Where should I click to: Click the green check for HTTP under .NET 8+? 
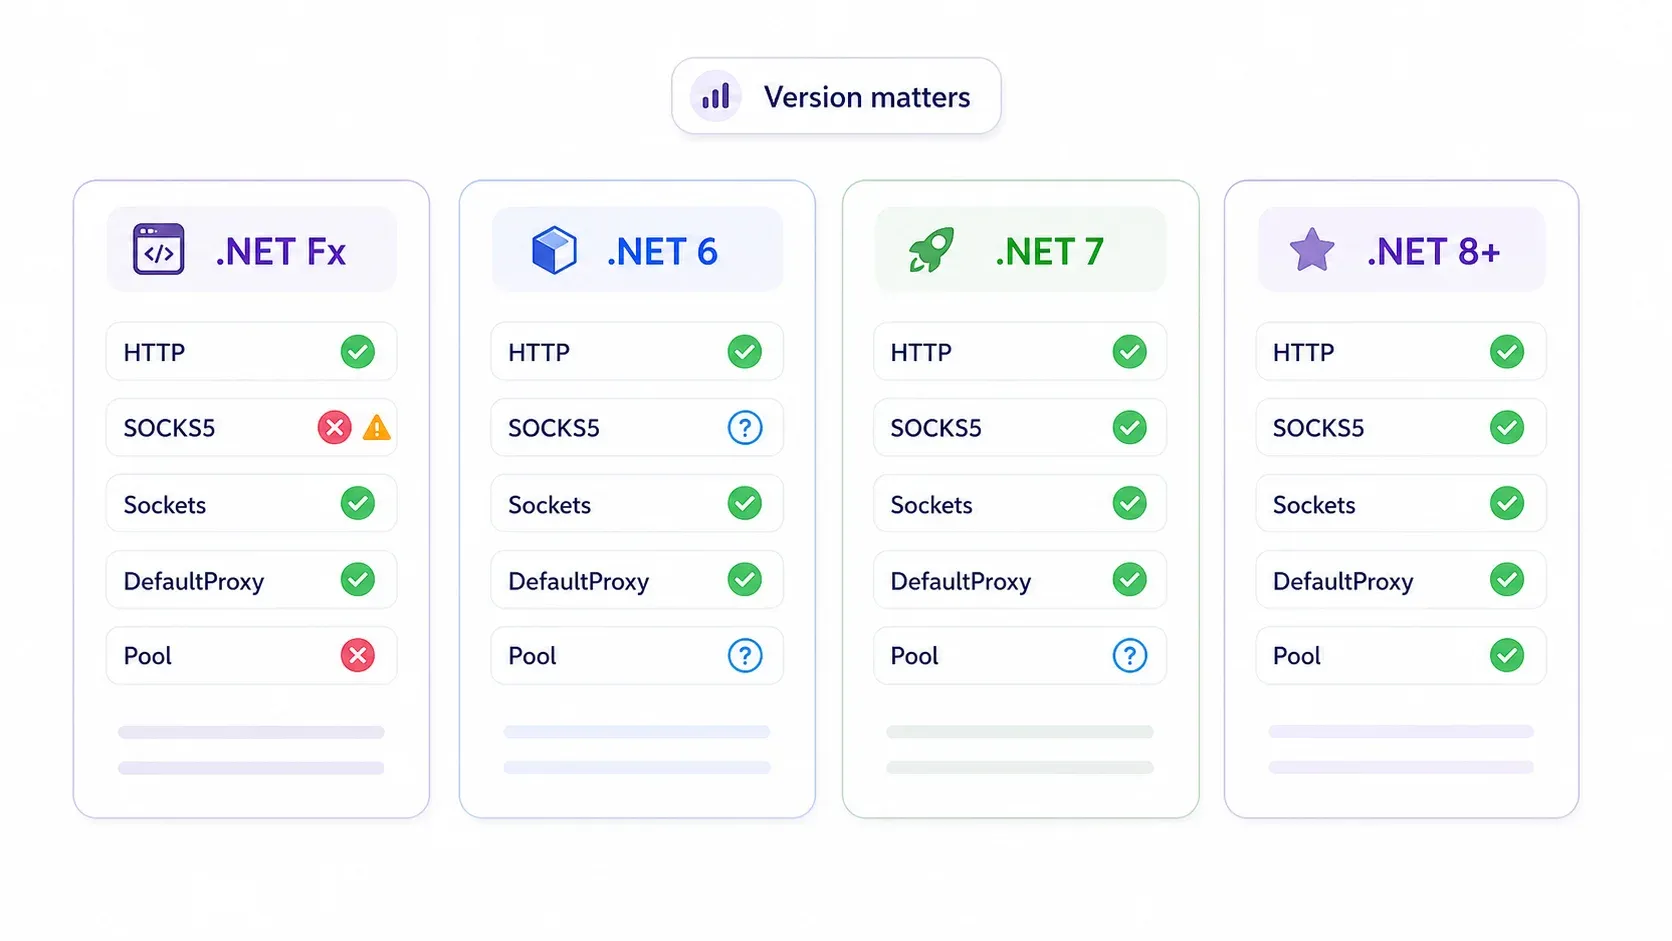(1507, 352)
